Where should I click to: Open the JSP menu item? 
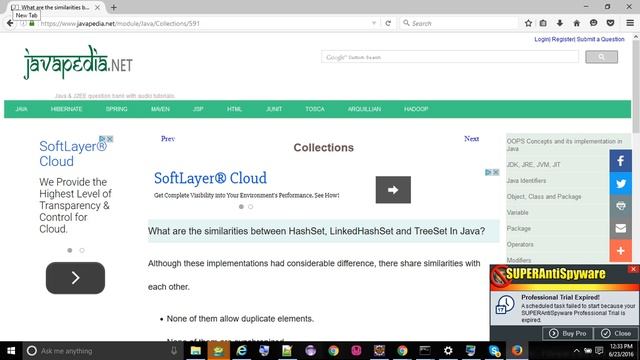pos(198,109)
